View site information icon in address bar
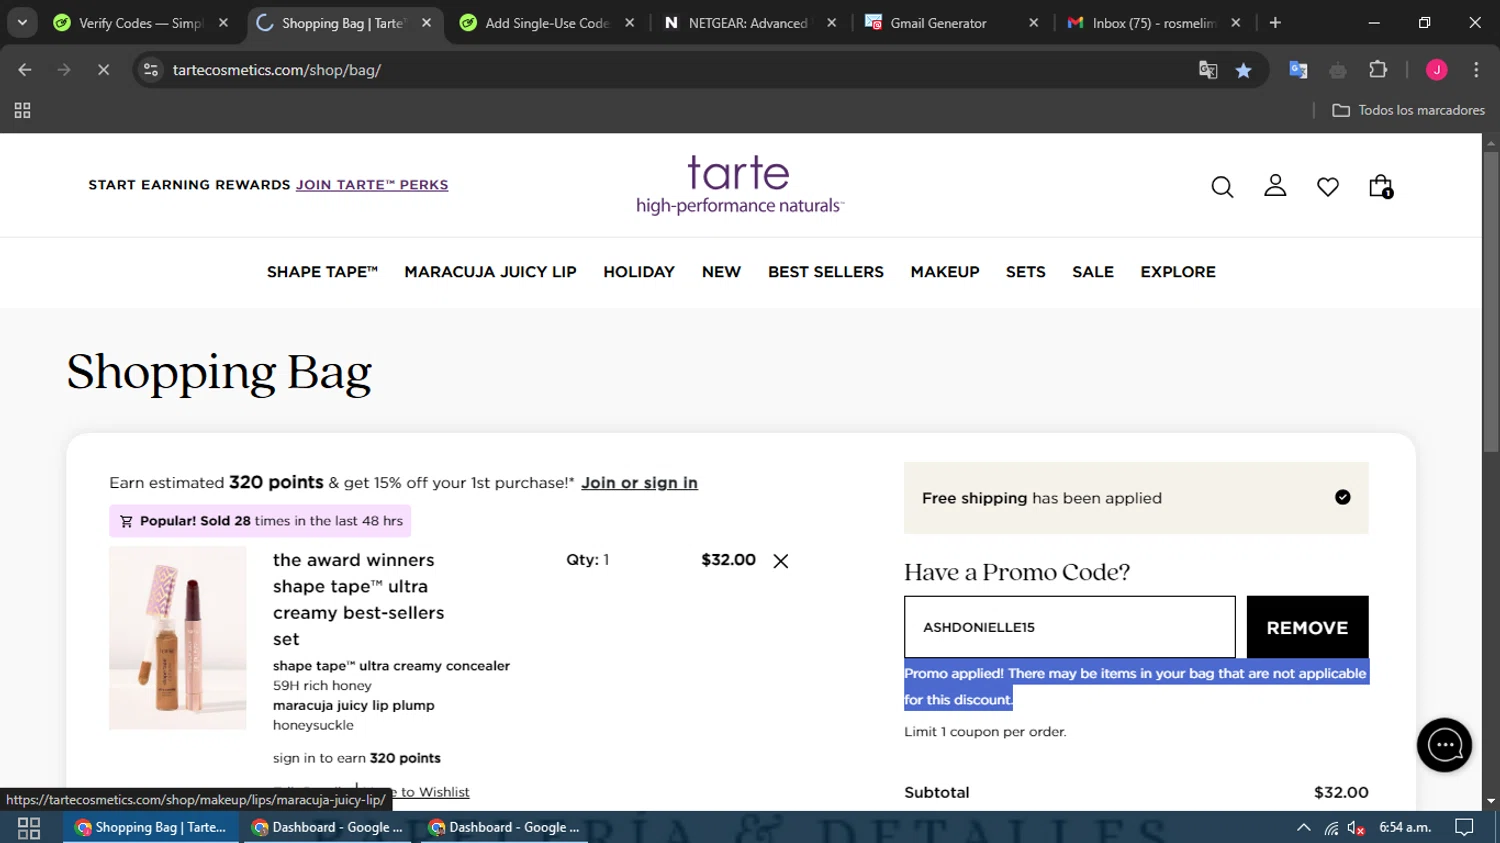Image resolution: width=1500 pixels, height=843 pixels. point(151,70)
